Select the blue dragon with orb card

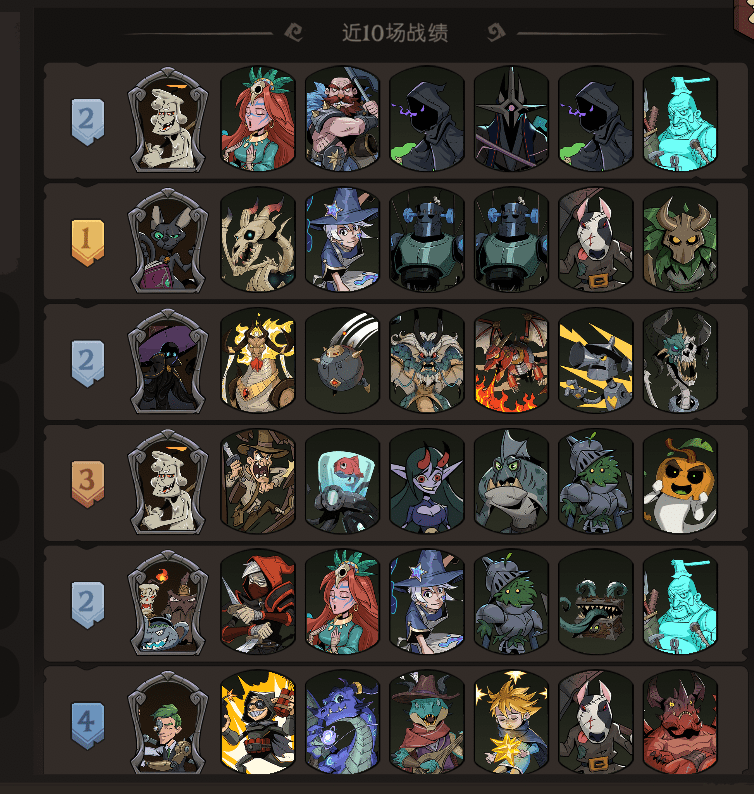342,722
